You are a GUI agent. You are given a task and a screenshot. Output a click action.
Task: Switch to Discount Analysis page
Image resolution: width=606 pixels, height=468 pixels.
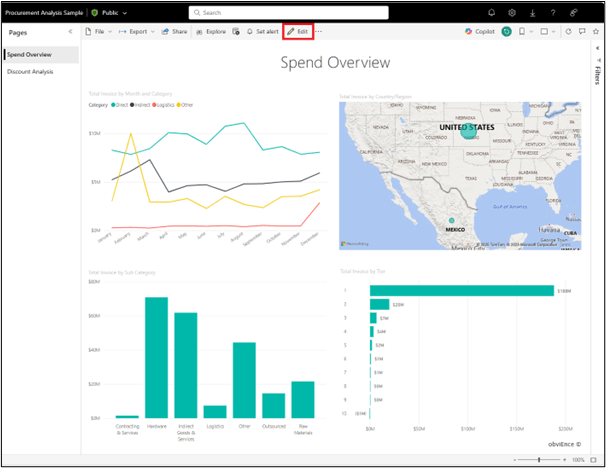[30, 71]
